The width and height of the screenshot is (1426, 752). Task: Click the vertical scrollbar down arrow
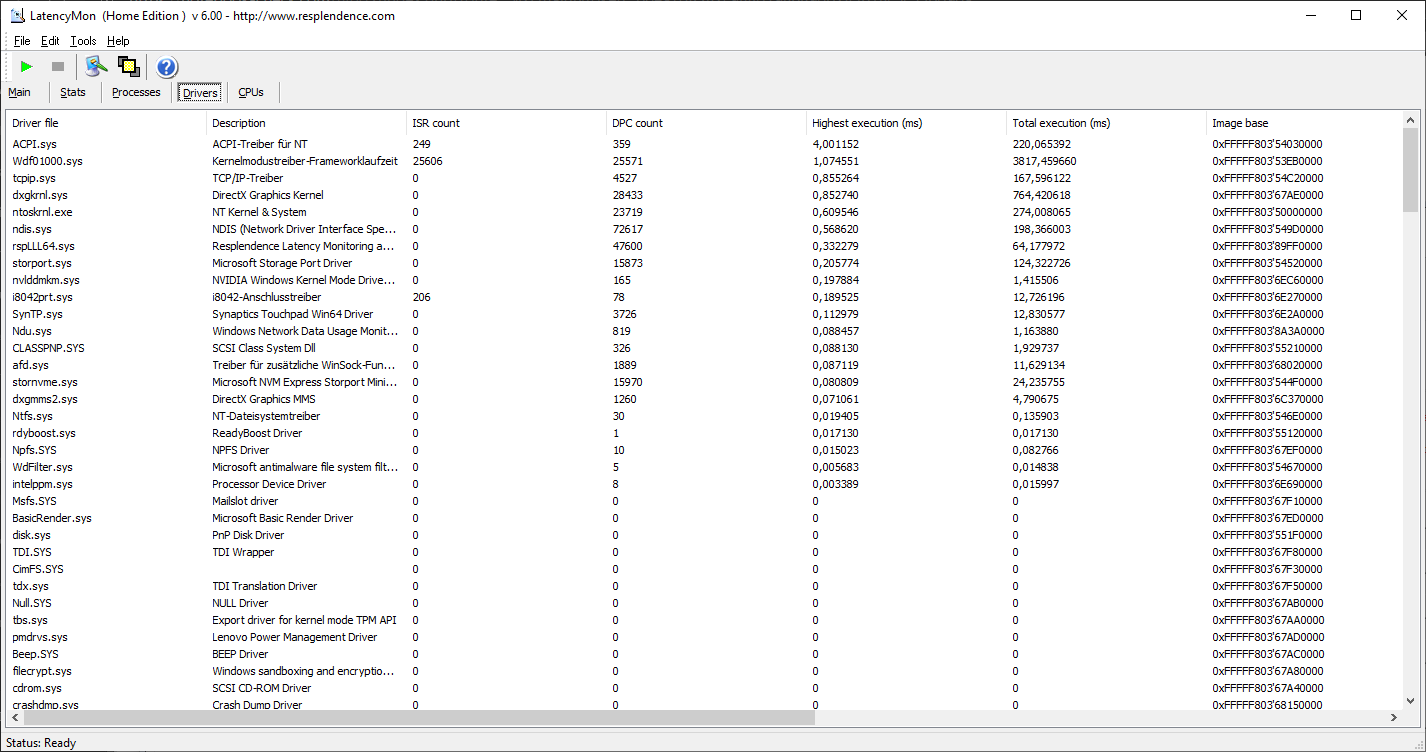pyautogui.click(x=1410, y=701)
